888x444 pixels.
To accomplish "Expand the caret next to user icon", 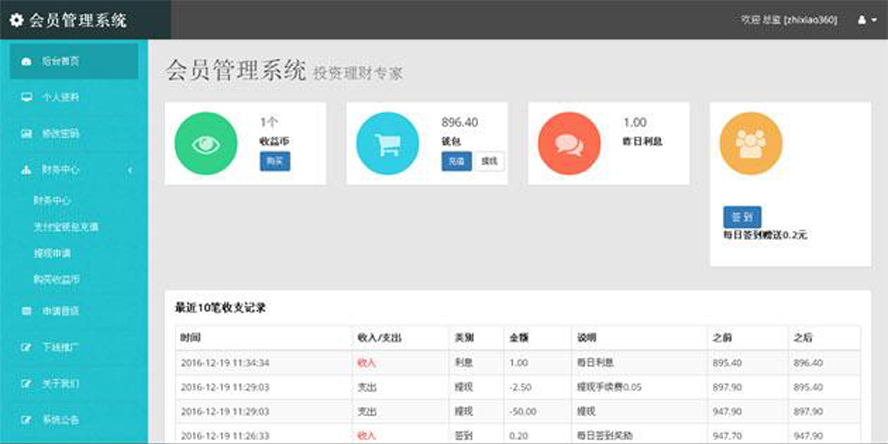I will coord(876,21).
